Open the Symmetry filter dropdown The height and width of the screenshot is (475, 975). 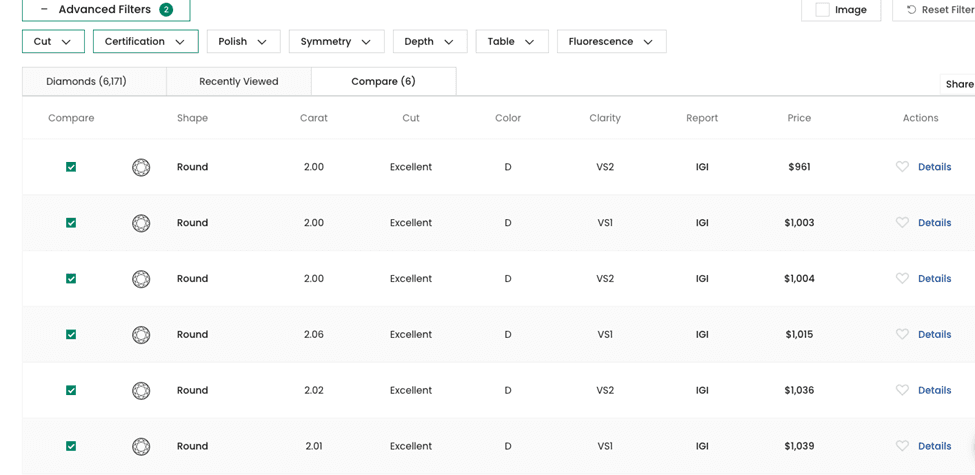(336, 42)
